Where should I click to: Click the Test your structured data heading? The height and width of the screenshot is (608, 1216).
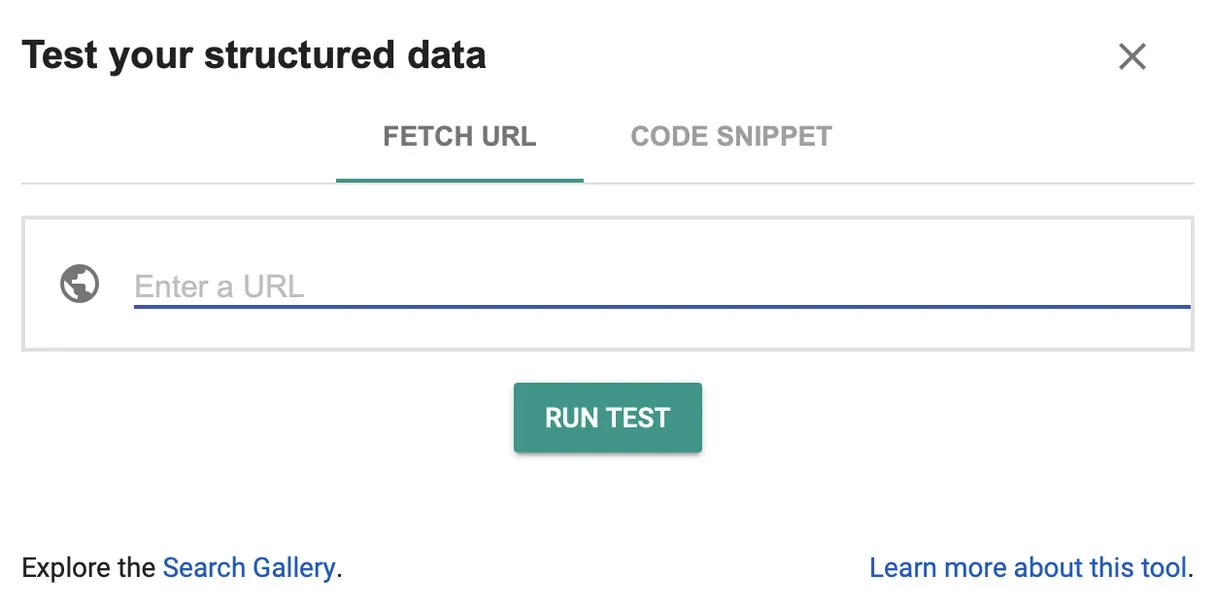pyautogui.click(x=254, y=55)
